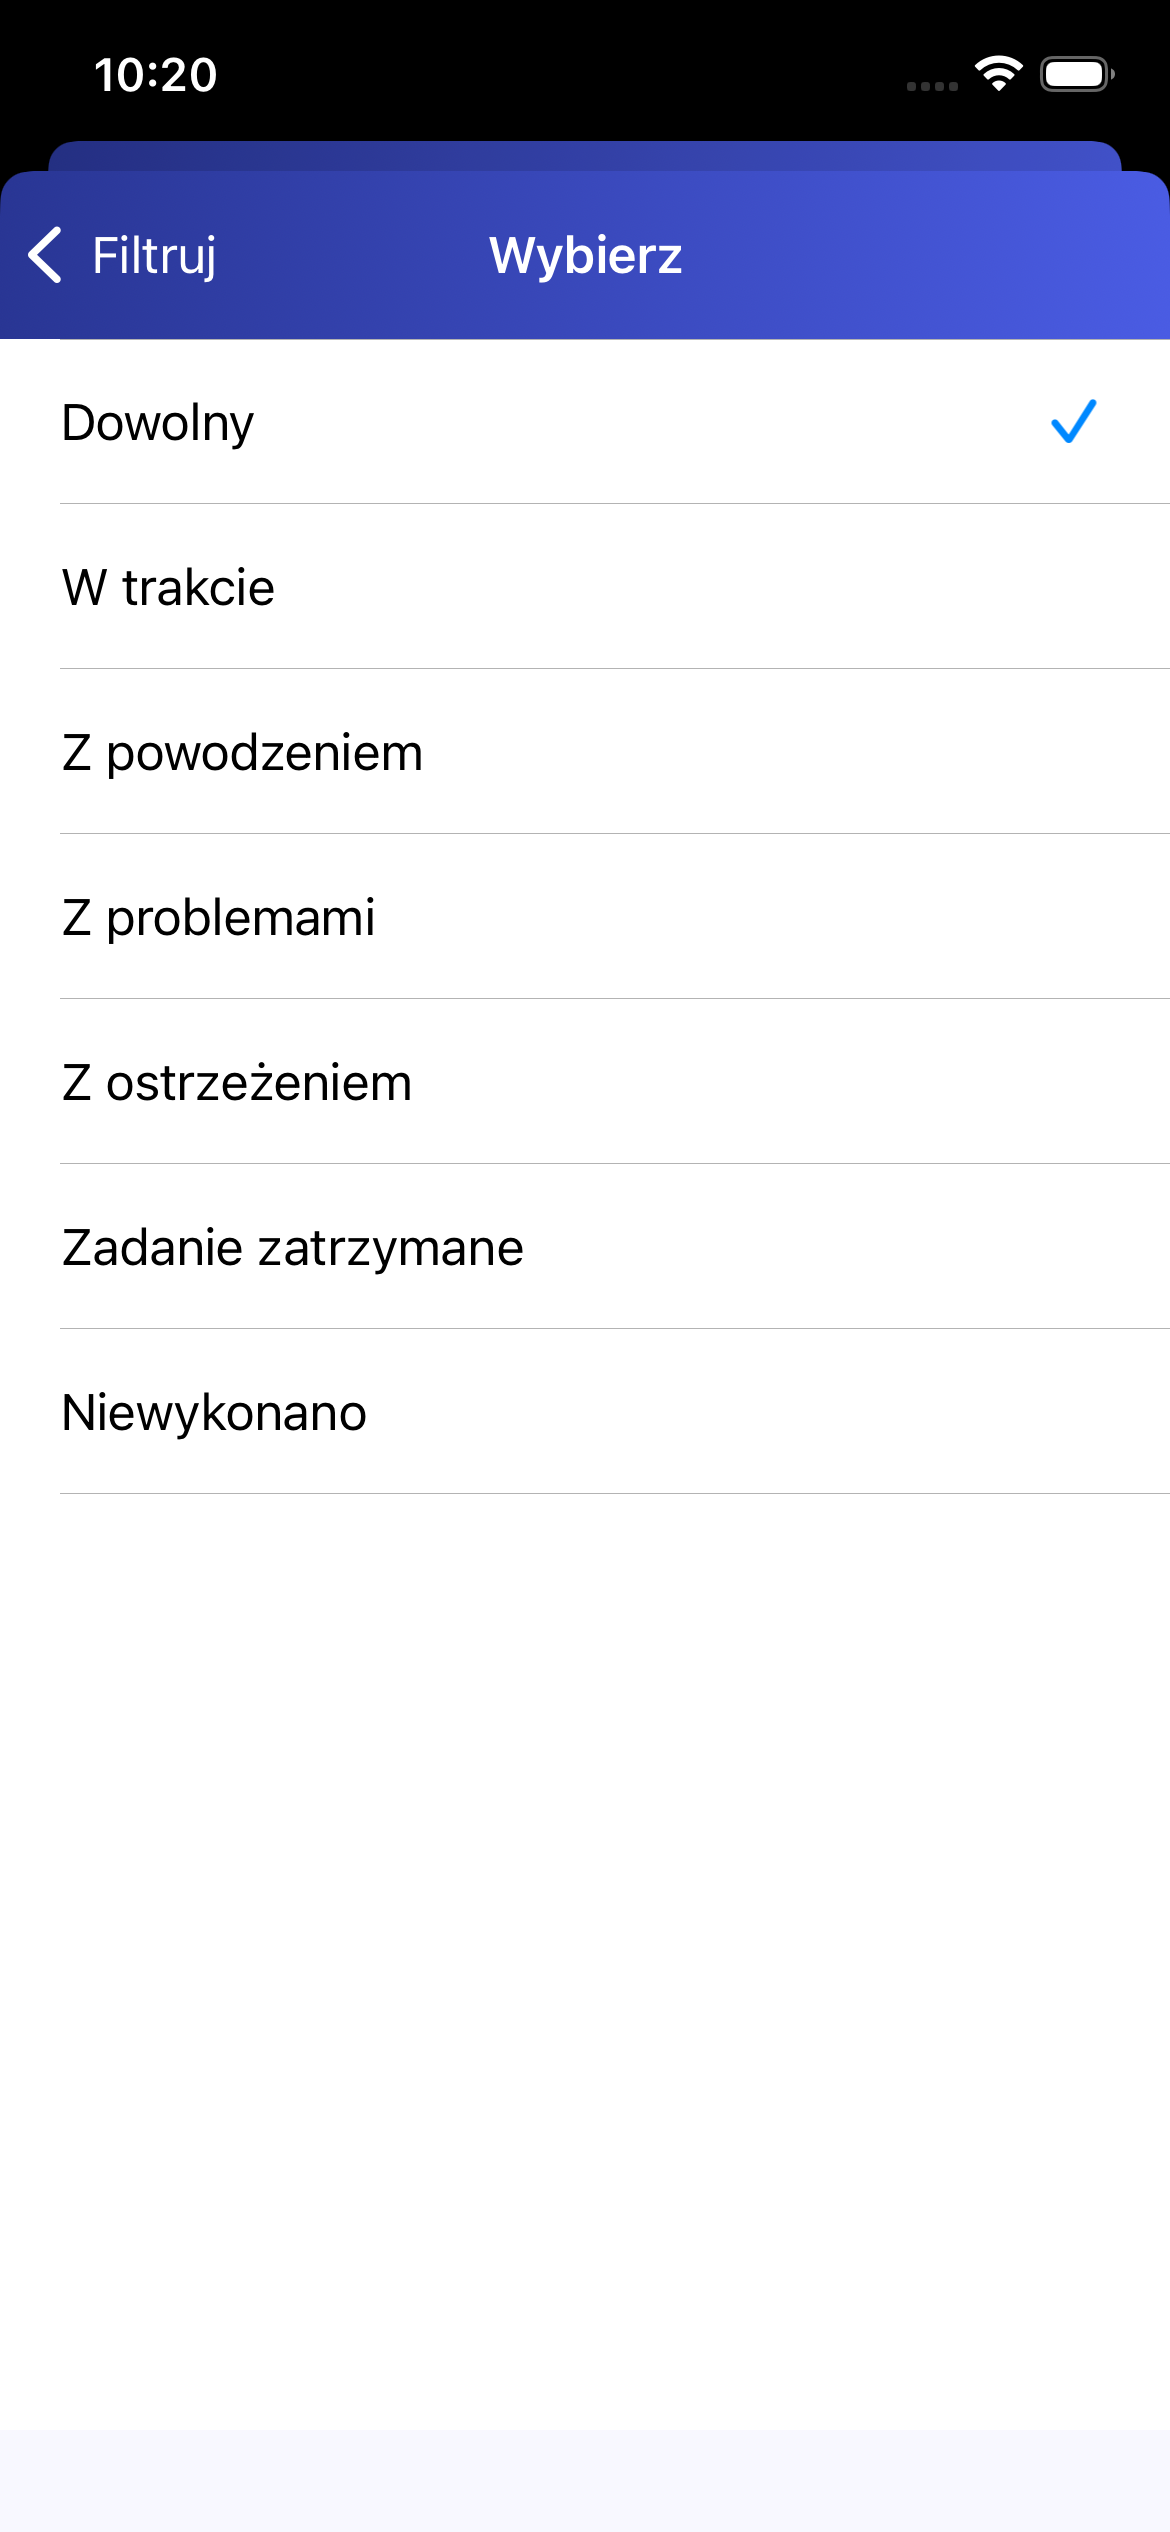Tap the blue checkmark beside Dowolny
The width and height of the screenshot is (1170, 2532).
tap(1073, 421)
